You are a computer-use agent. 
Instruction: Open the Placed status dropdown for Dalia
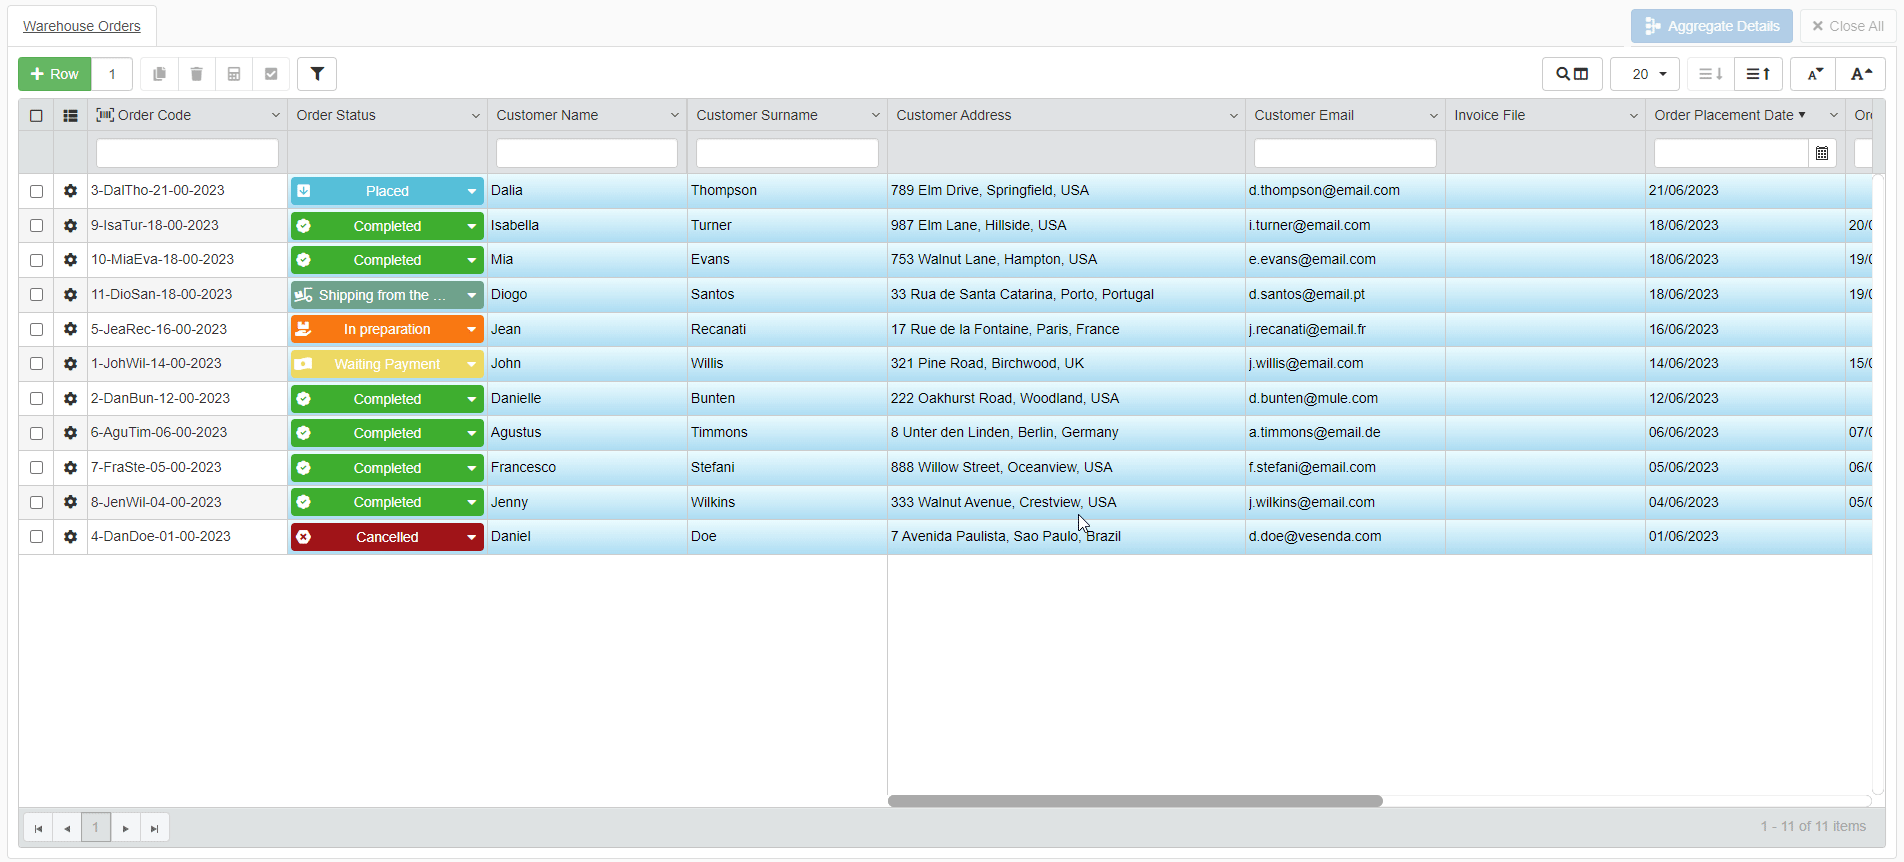[471, 191]
